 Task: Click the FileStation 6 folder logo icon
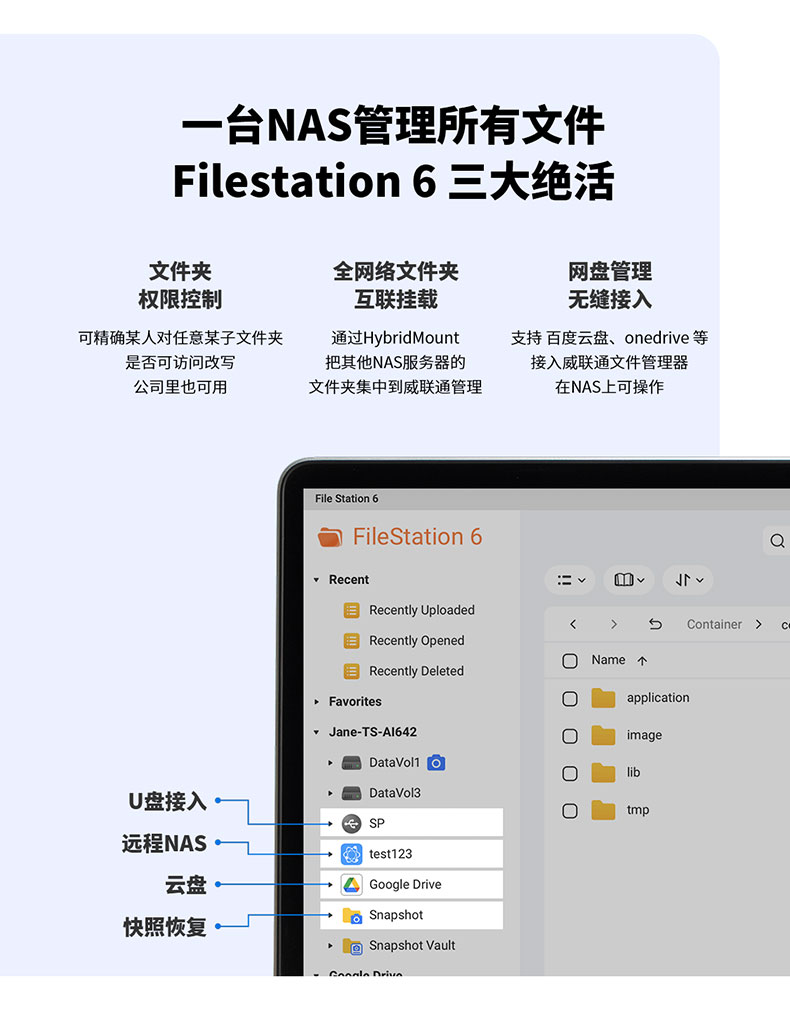pyautogui.click(x=330, y=537)
